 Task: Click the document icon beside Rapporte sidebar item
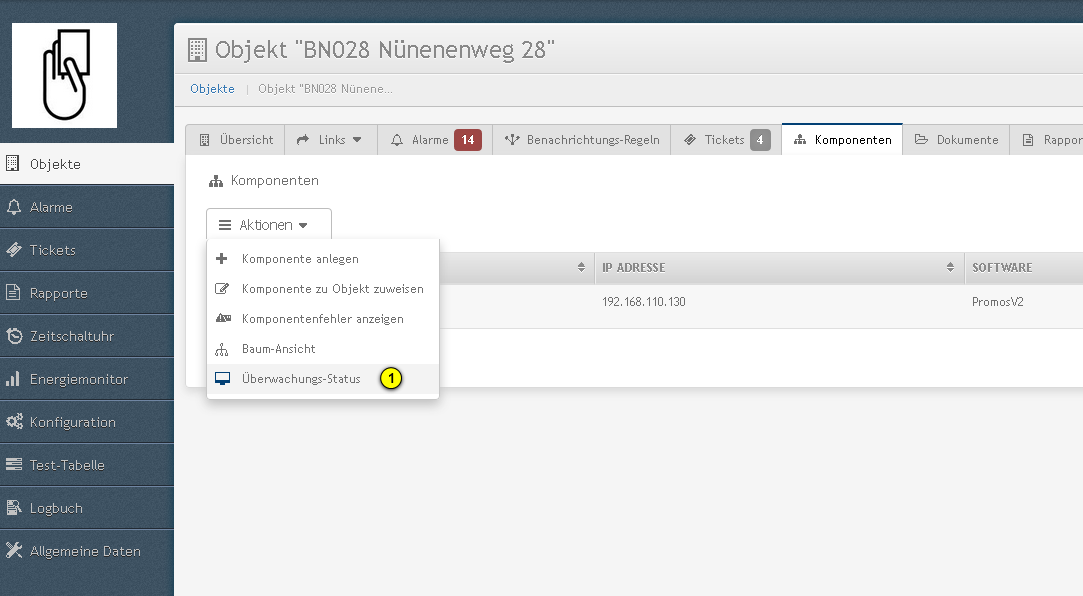pos(13,293)
